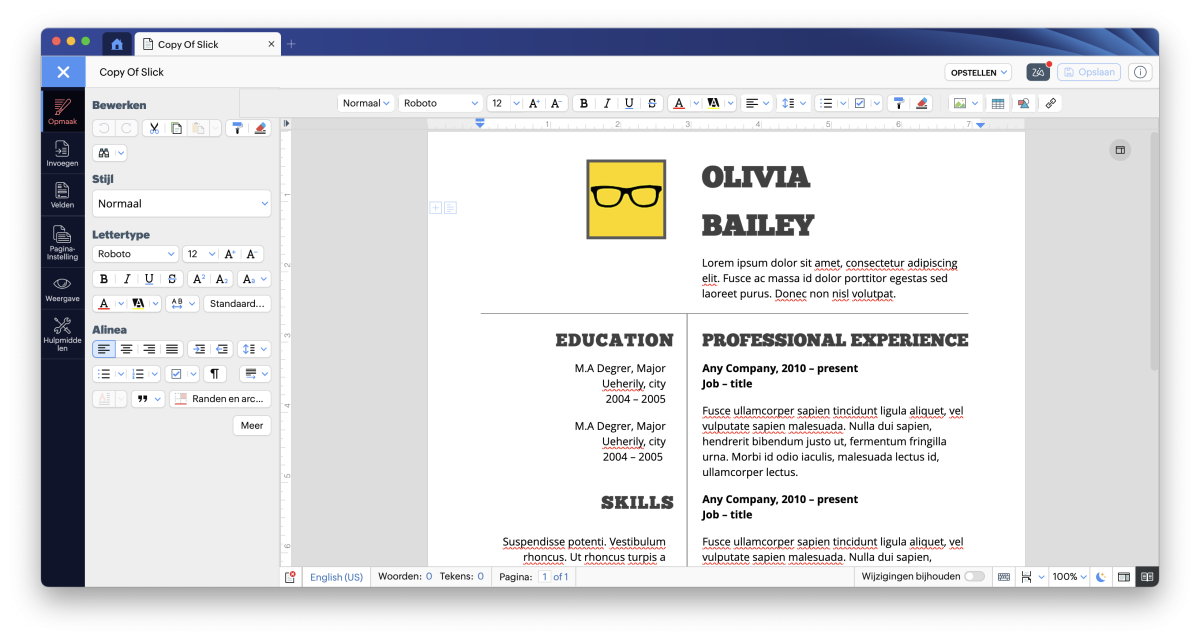Image resolution: width=1200 pixels, height=641 pixels.
Task: Click the document info icon top right
Action: pyautogui.click(x=1140, y=72)
